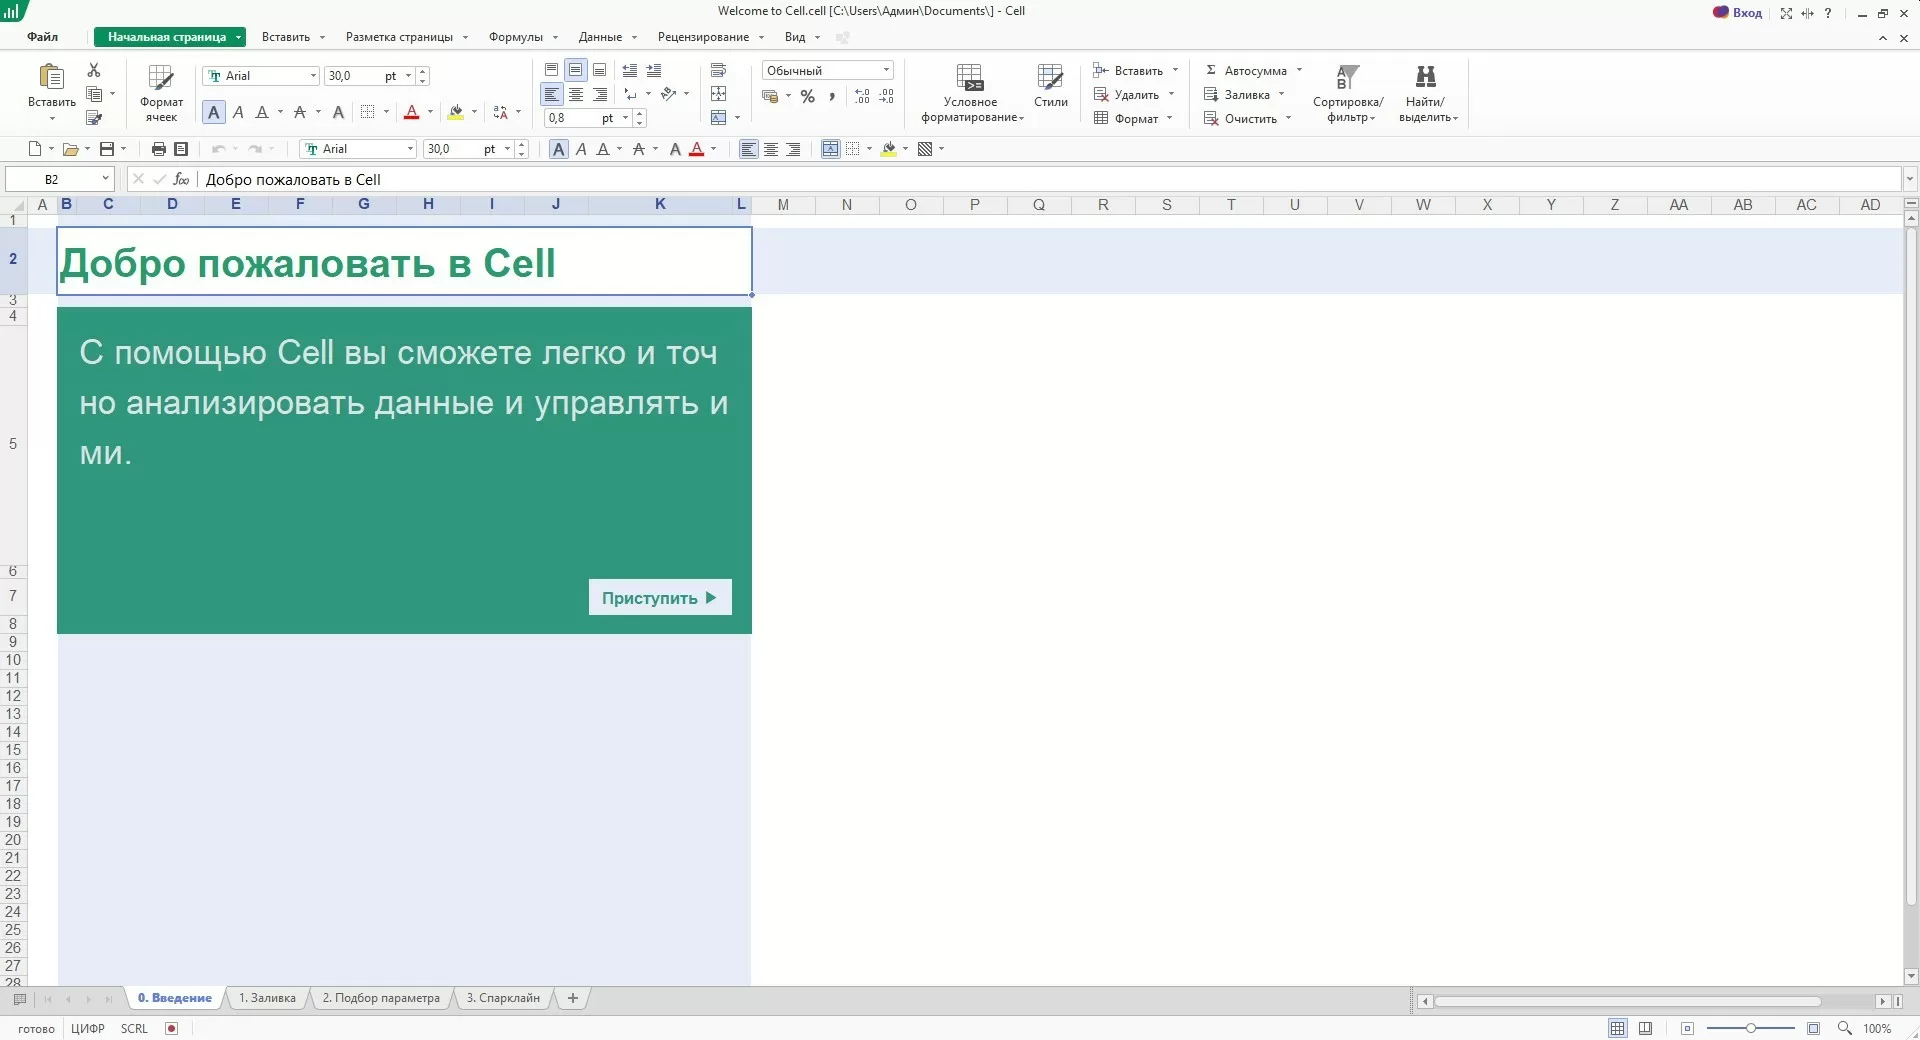The width and height of the screenshot is (1920, 1040).
Task: Toggle italic formatting in the ribbon
Action: pyautogui.click(x=238, y=113)
